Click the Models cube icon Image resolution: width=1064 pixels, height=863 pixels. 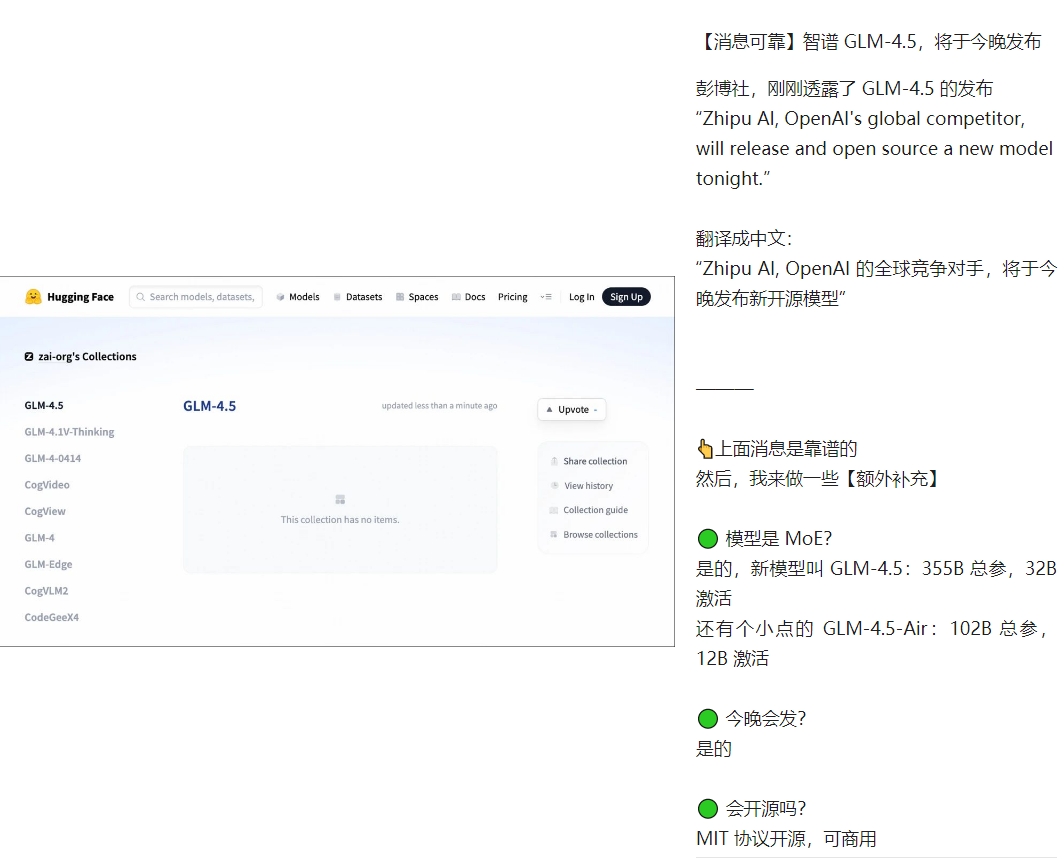tap(280, 297)
